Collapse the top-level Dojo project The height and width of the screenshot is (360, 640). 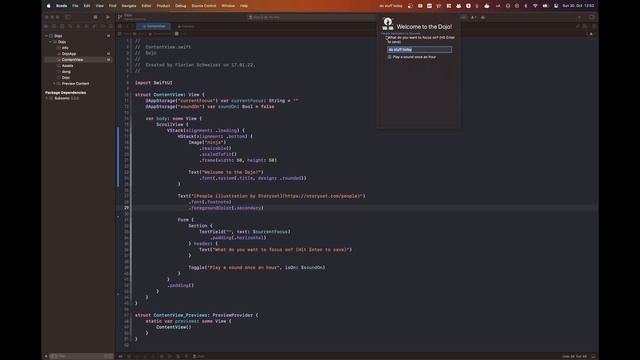[x=46, y=36]
